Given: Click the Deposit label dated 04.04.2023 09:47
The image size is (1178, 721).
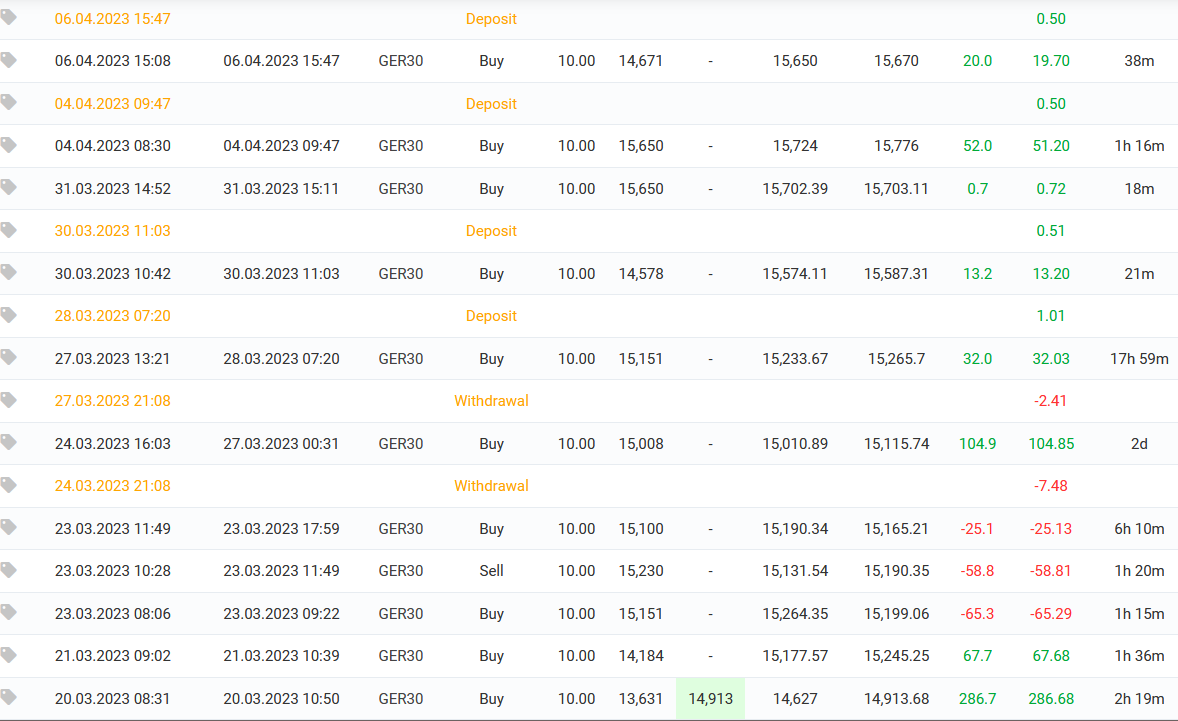Looking at the screenshot, I should pos(491,104).
